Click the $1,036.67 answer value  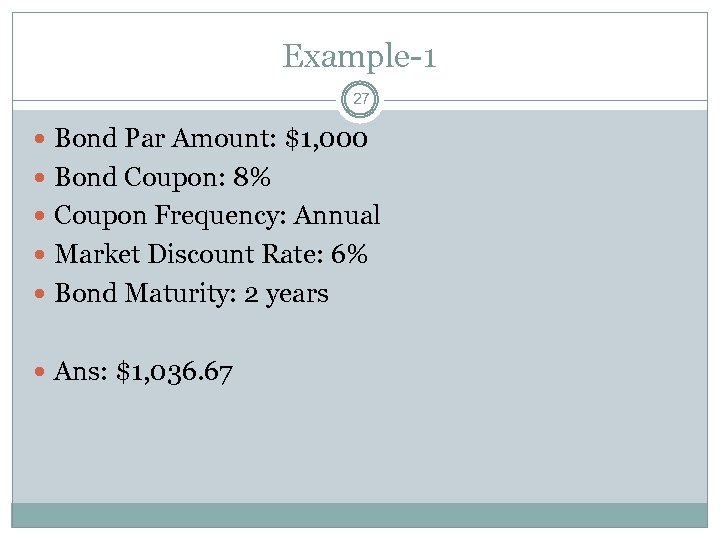click(175, 373)
